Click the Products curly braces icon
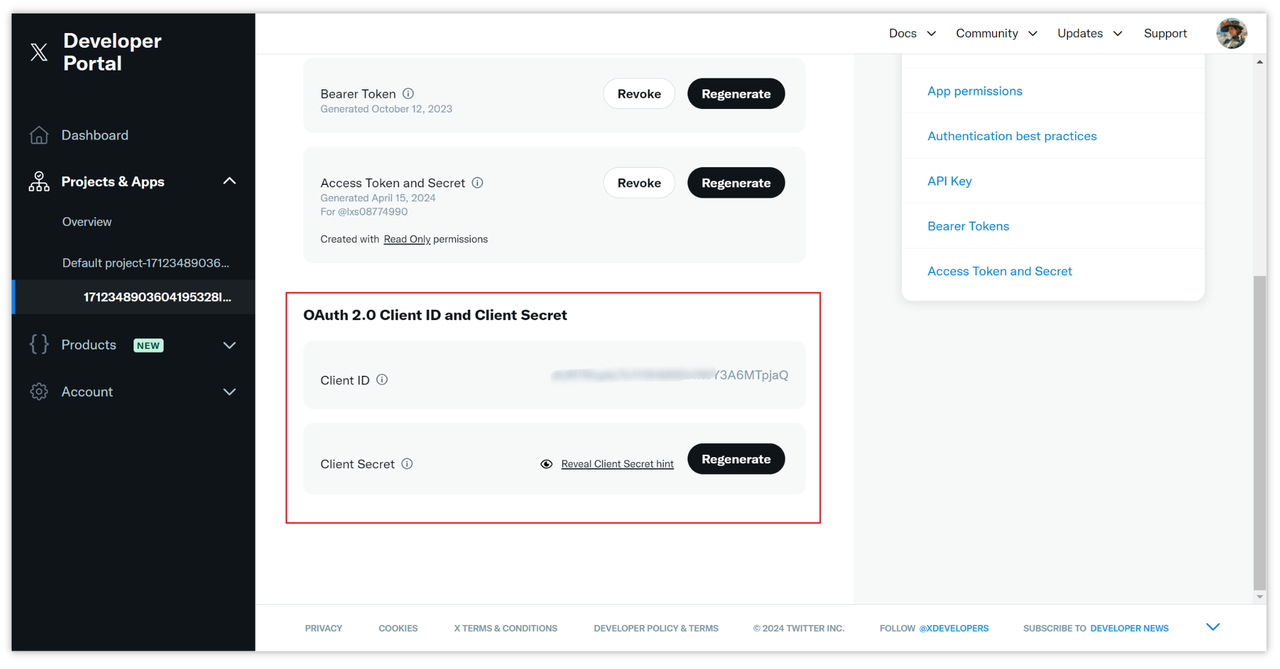The width and height of the screenshot is (1280, 669). (39, 344)
